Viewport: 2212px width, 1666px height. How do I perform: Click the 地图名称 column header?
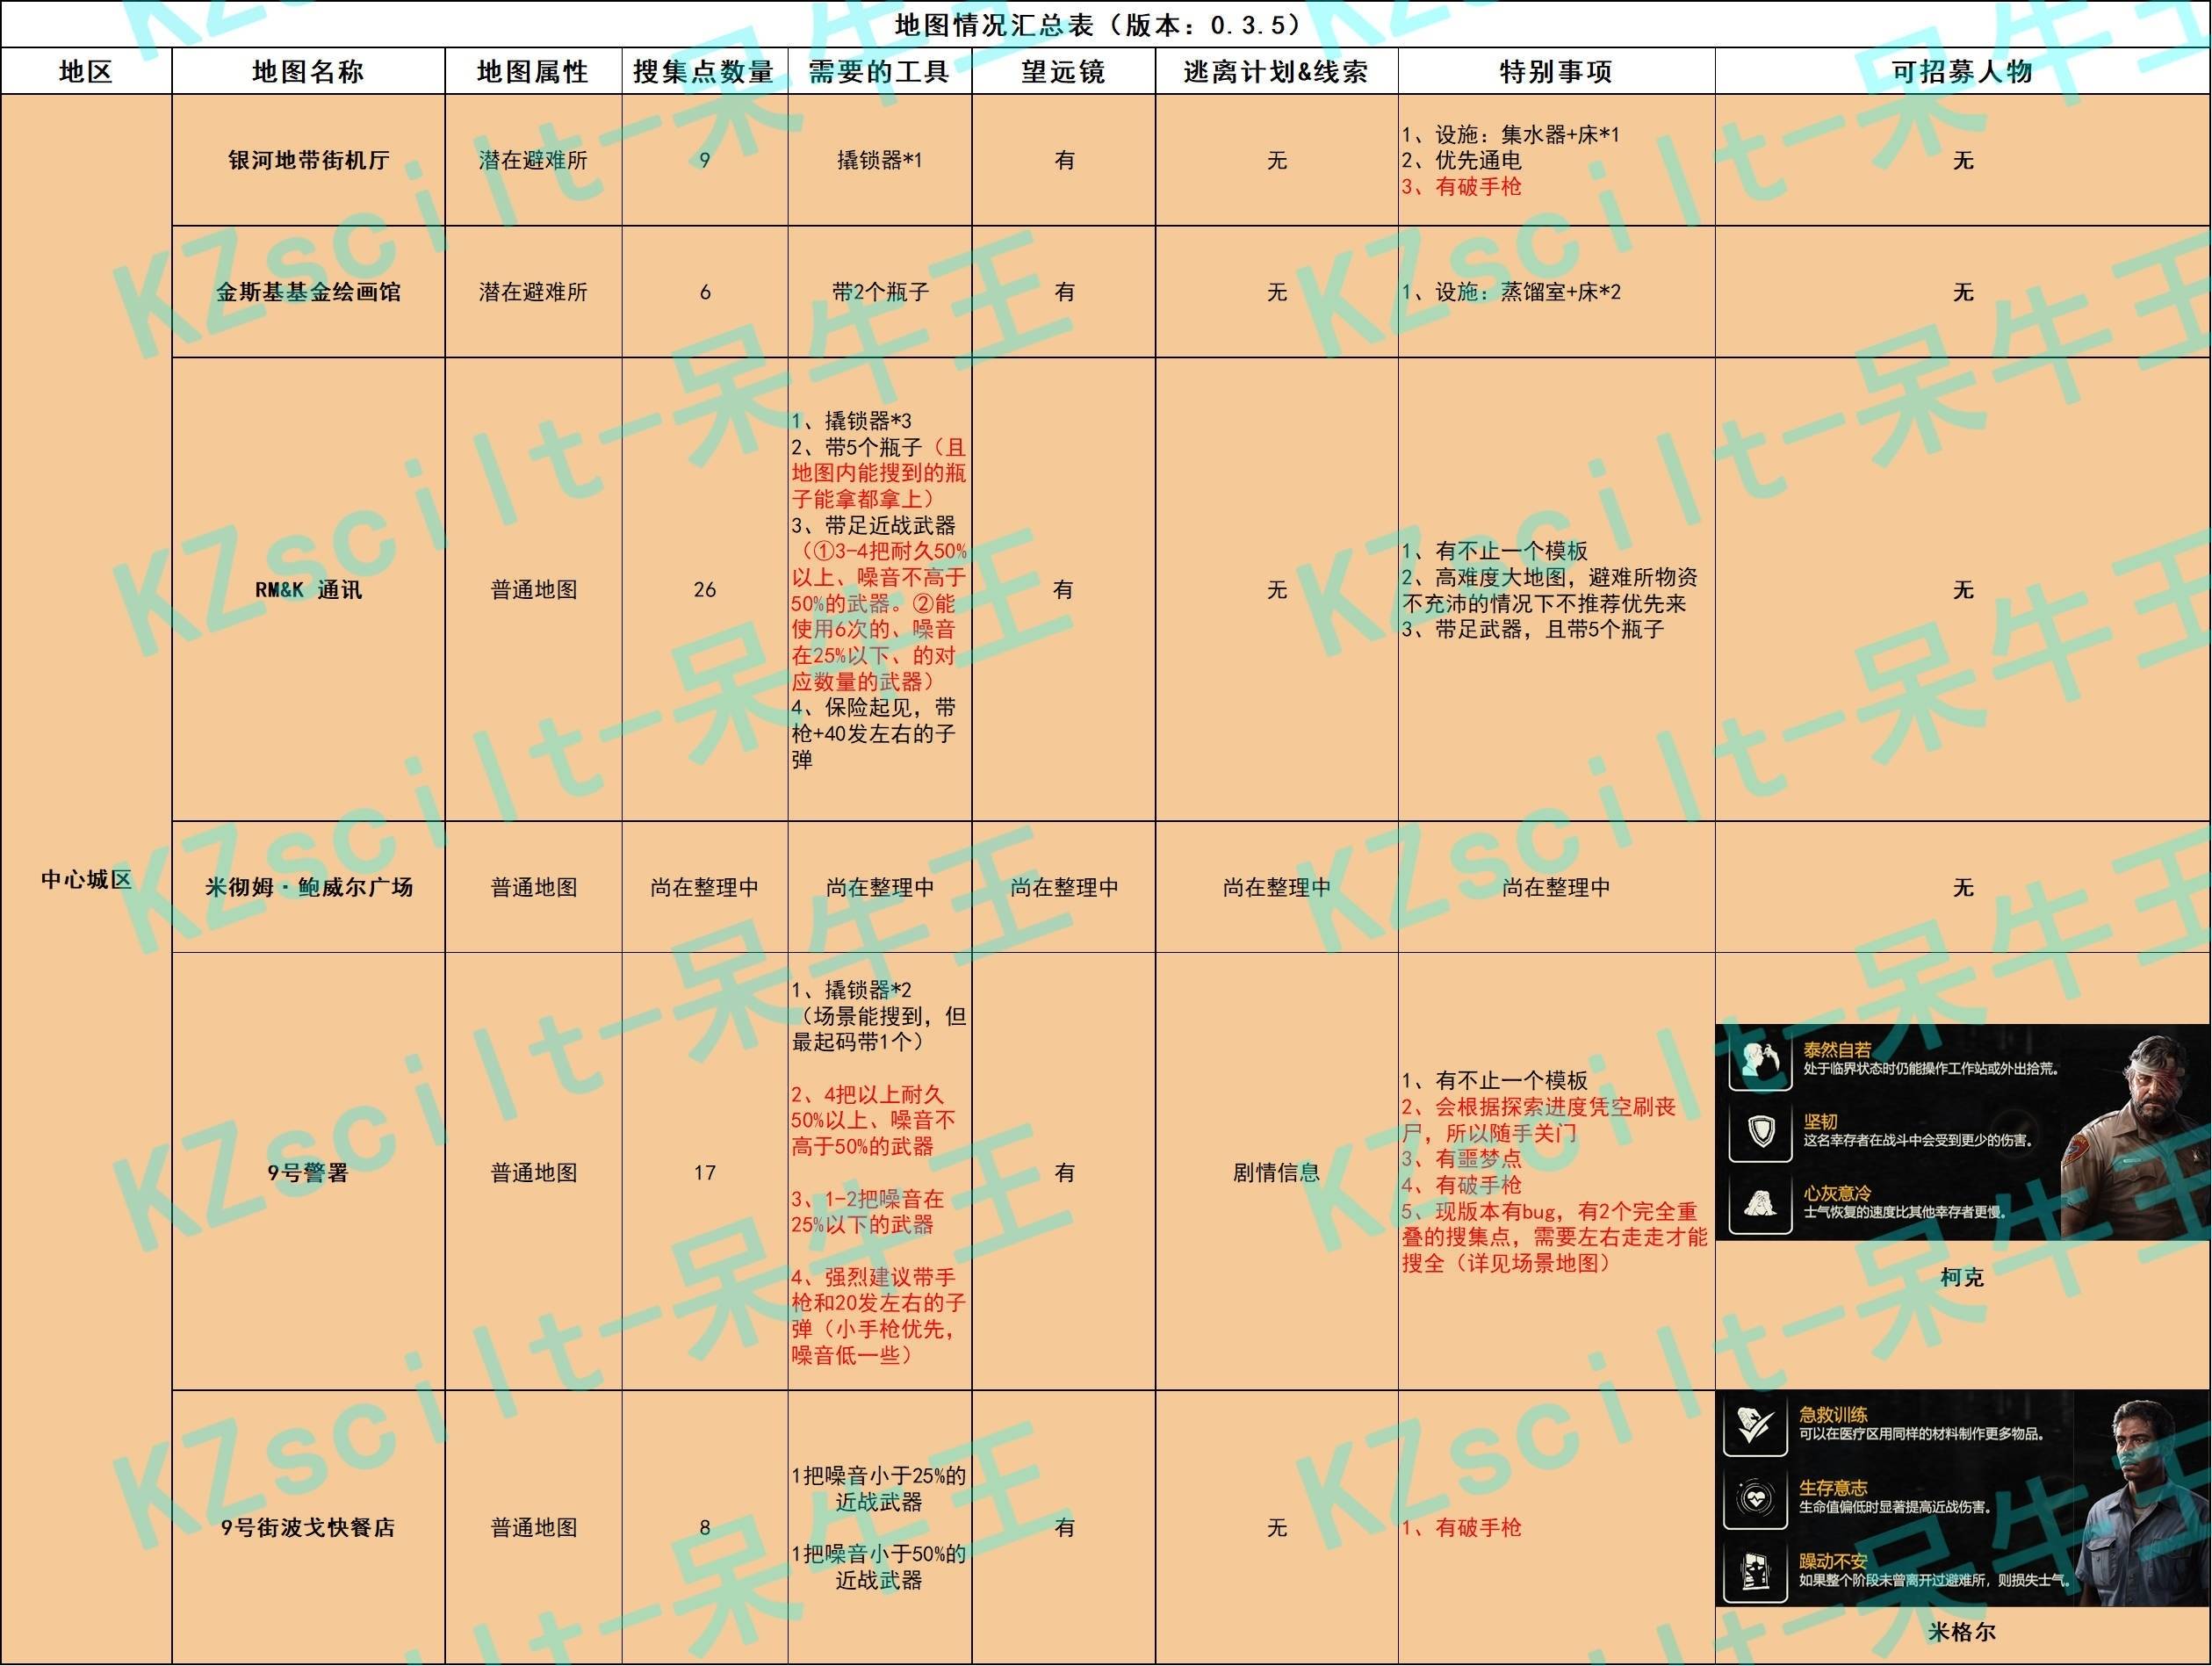(x=308, y=71)
